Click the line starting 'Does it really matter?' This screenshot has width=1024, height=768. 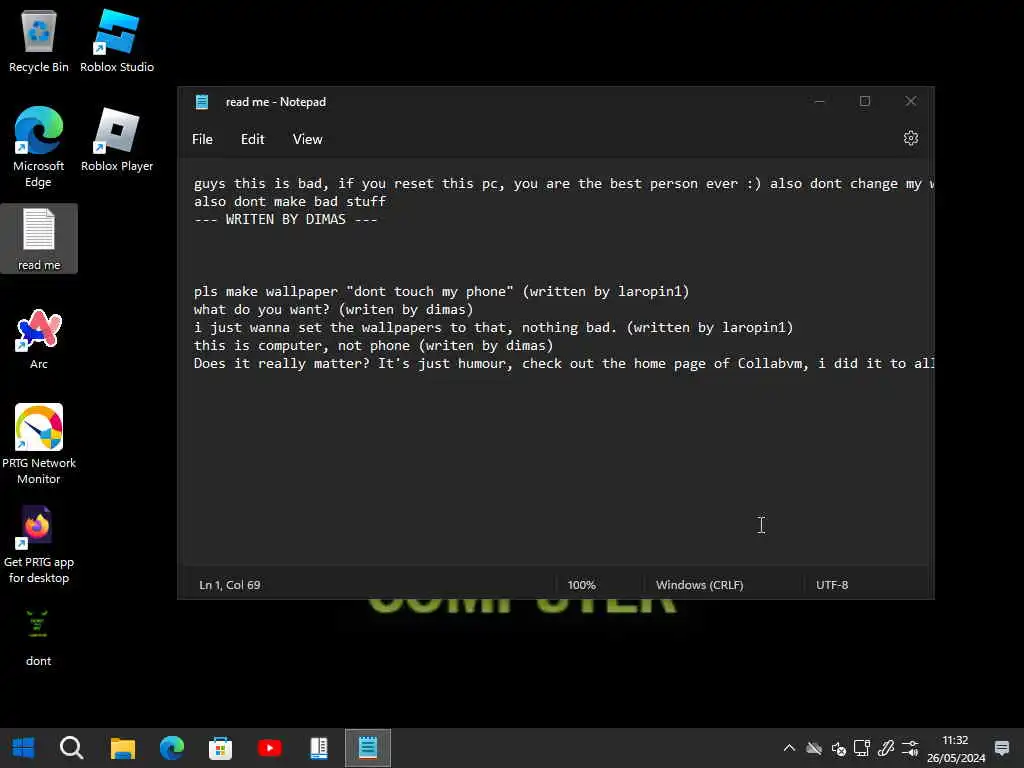tap(564, 364)
